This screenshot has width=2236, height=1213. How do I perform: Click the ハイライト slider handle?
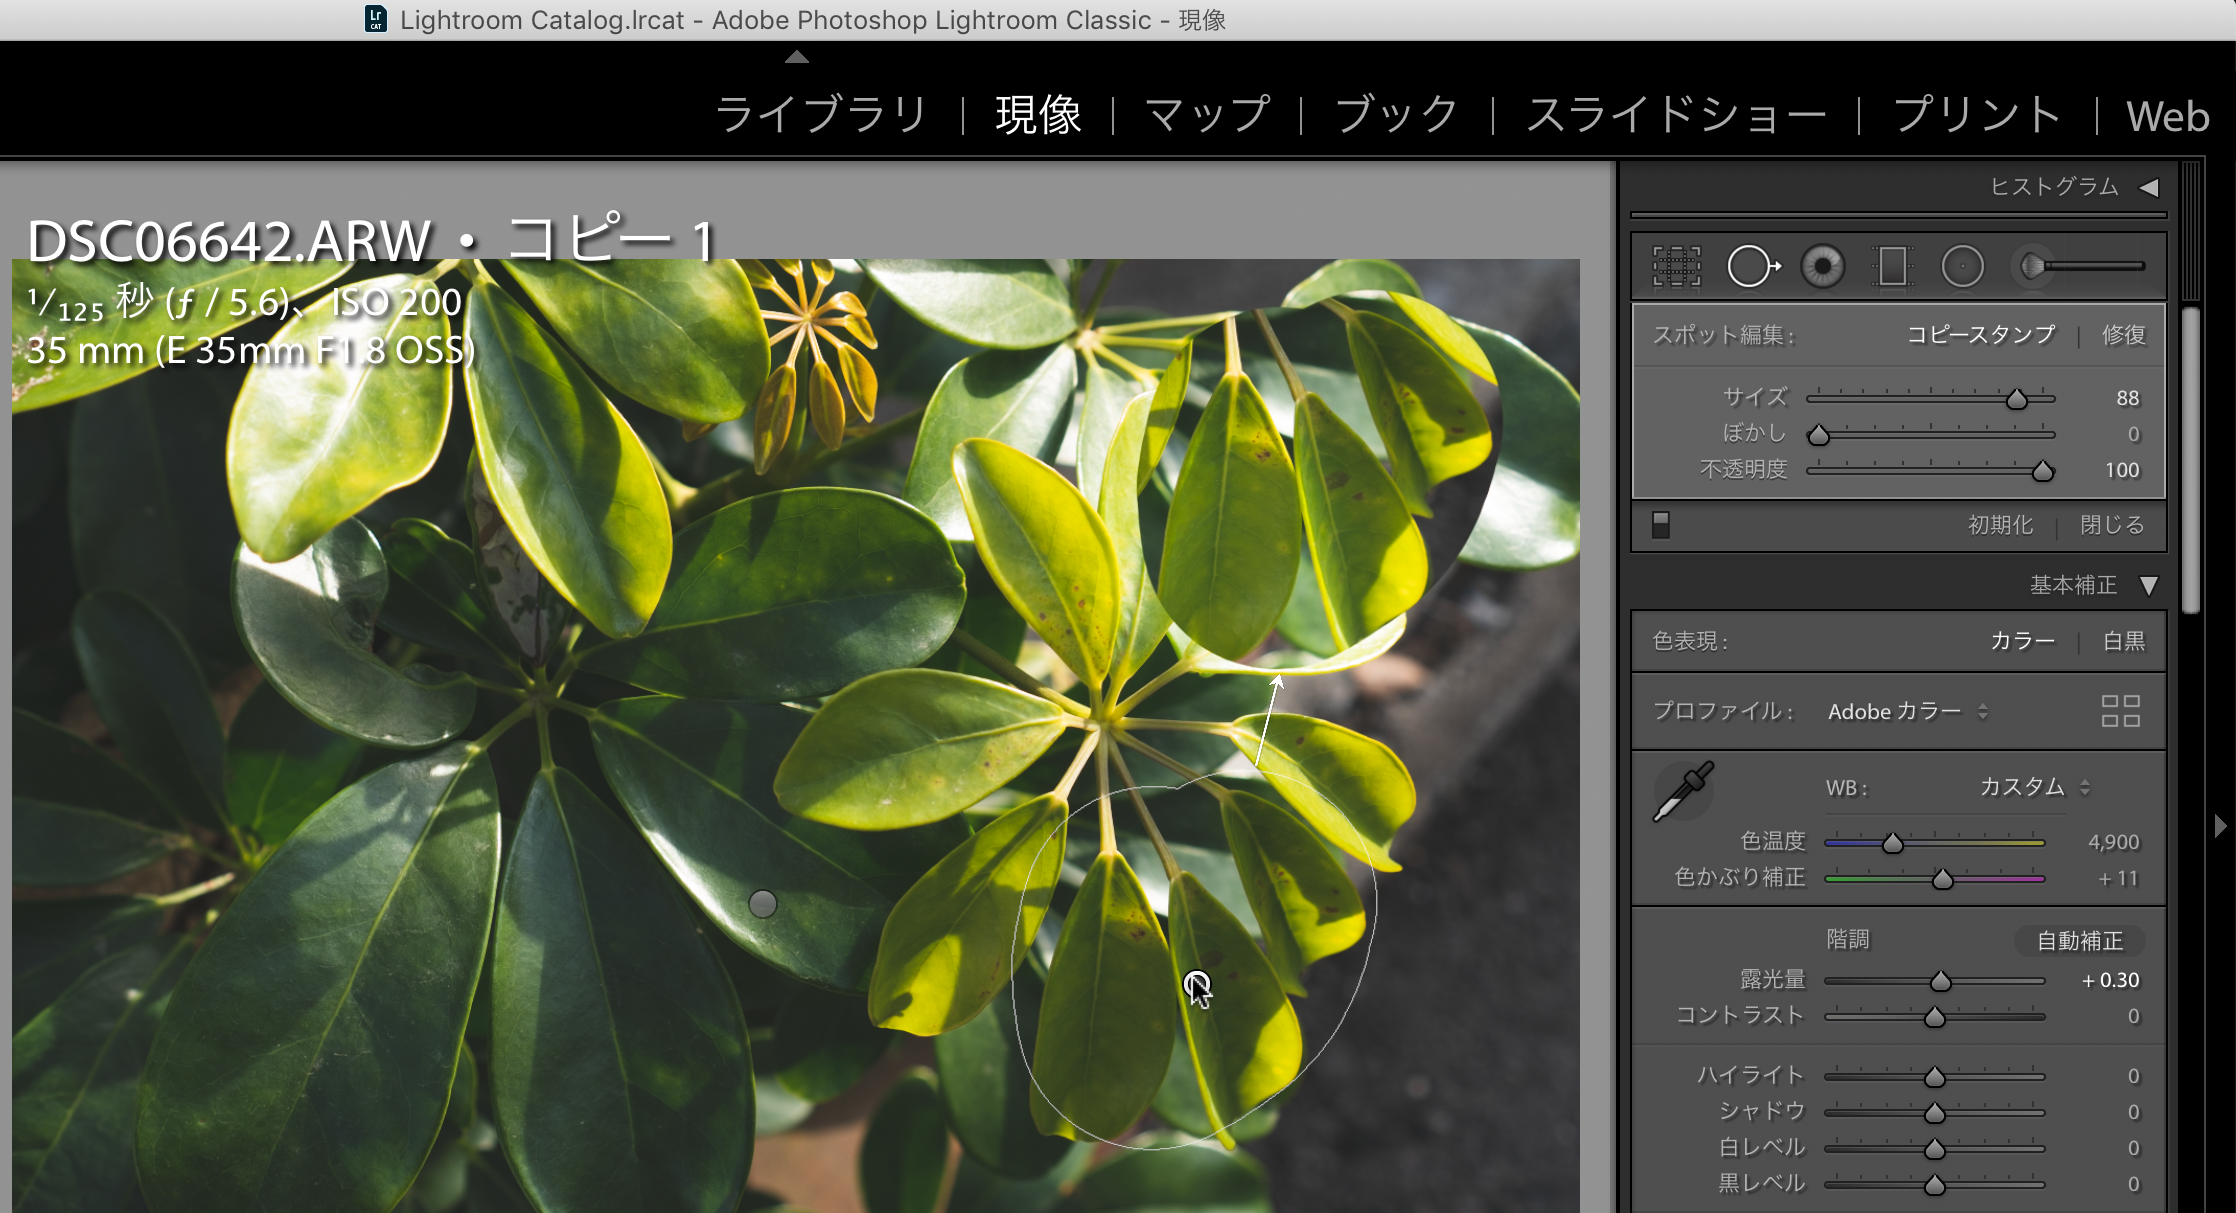click(1935, 1077)
